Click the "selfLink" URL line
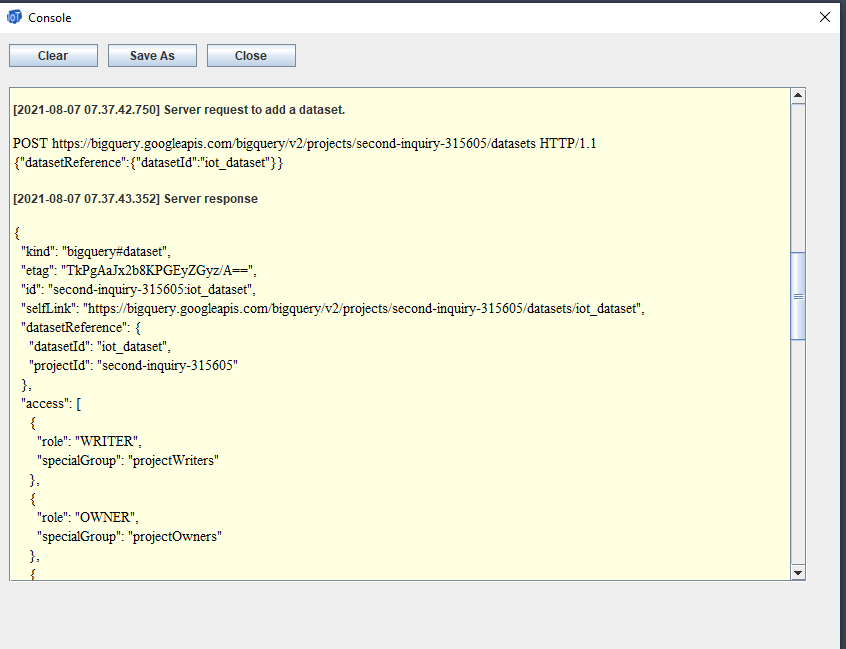846x649 pixels. click(x=332, y=309)
